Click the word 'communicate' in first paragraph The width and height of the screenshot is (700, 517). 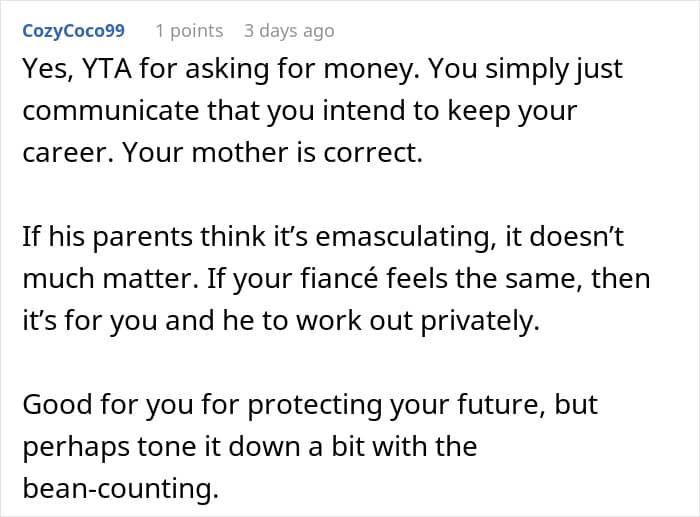110,111
